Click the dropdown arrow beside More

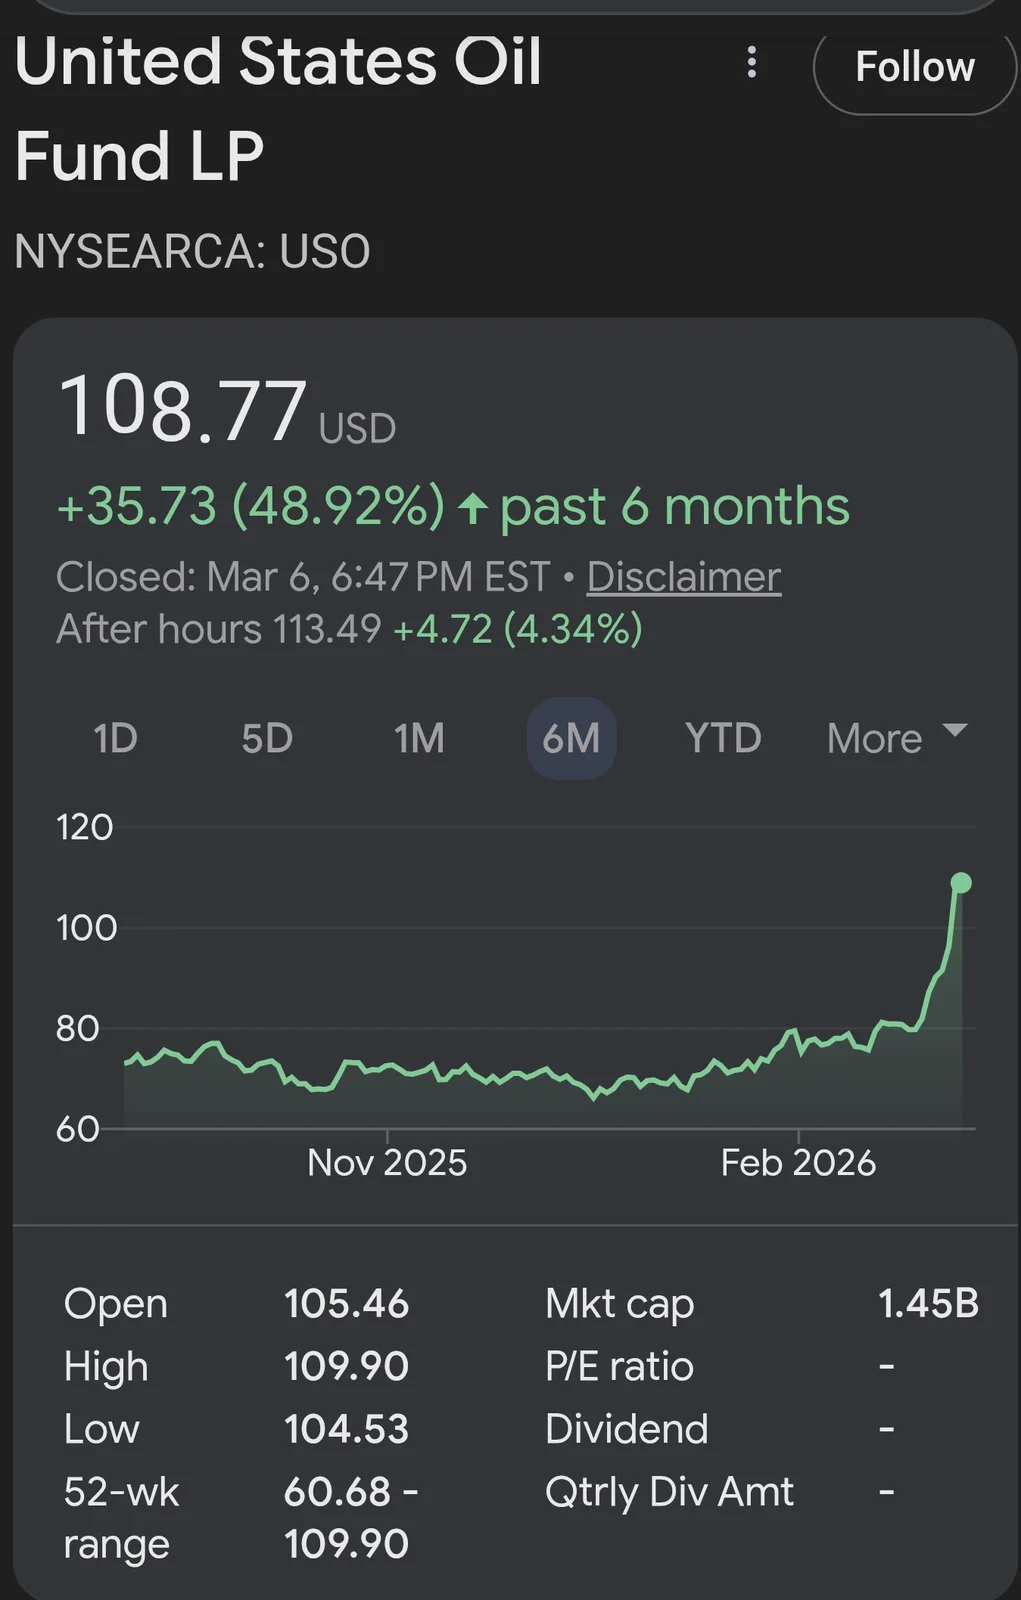point(955,731)
